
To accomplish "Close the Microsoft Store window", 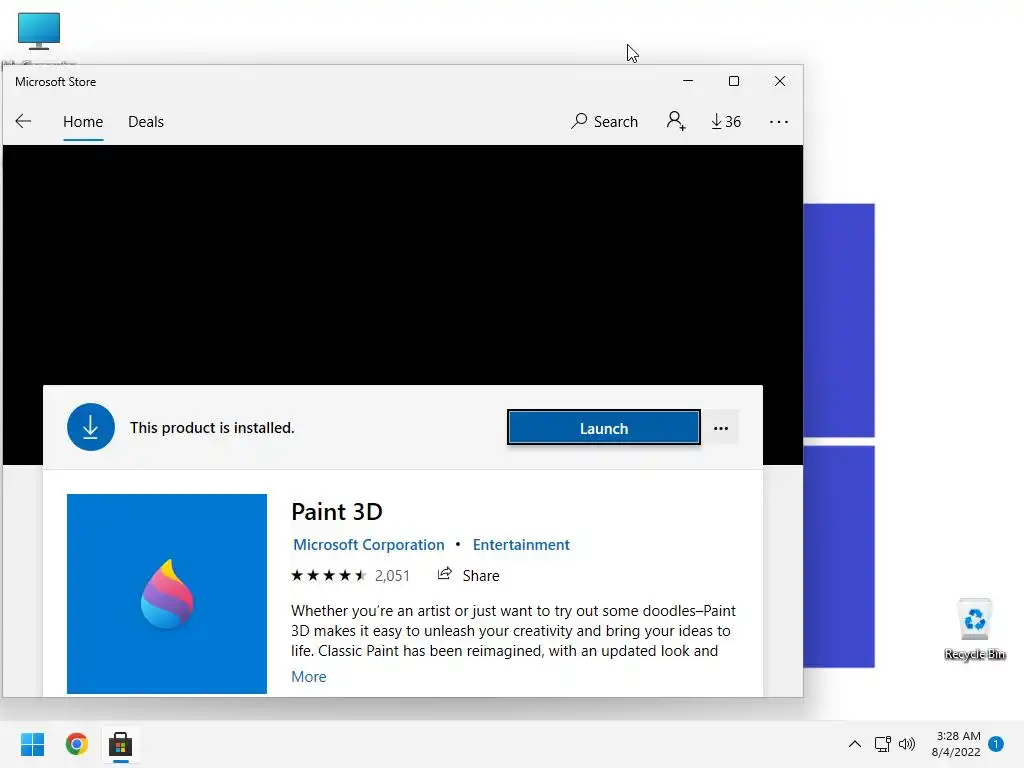I will click(x=780, y=81).
